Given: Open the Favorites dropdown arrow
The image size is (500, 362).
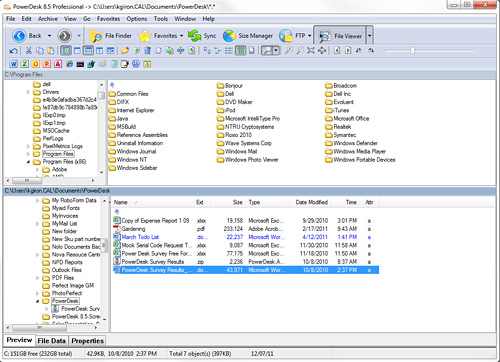Looking at the screenshot, I should click(x=182, y=36).
